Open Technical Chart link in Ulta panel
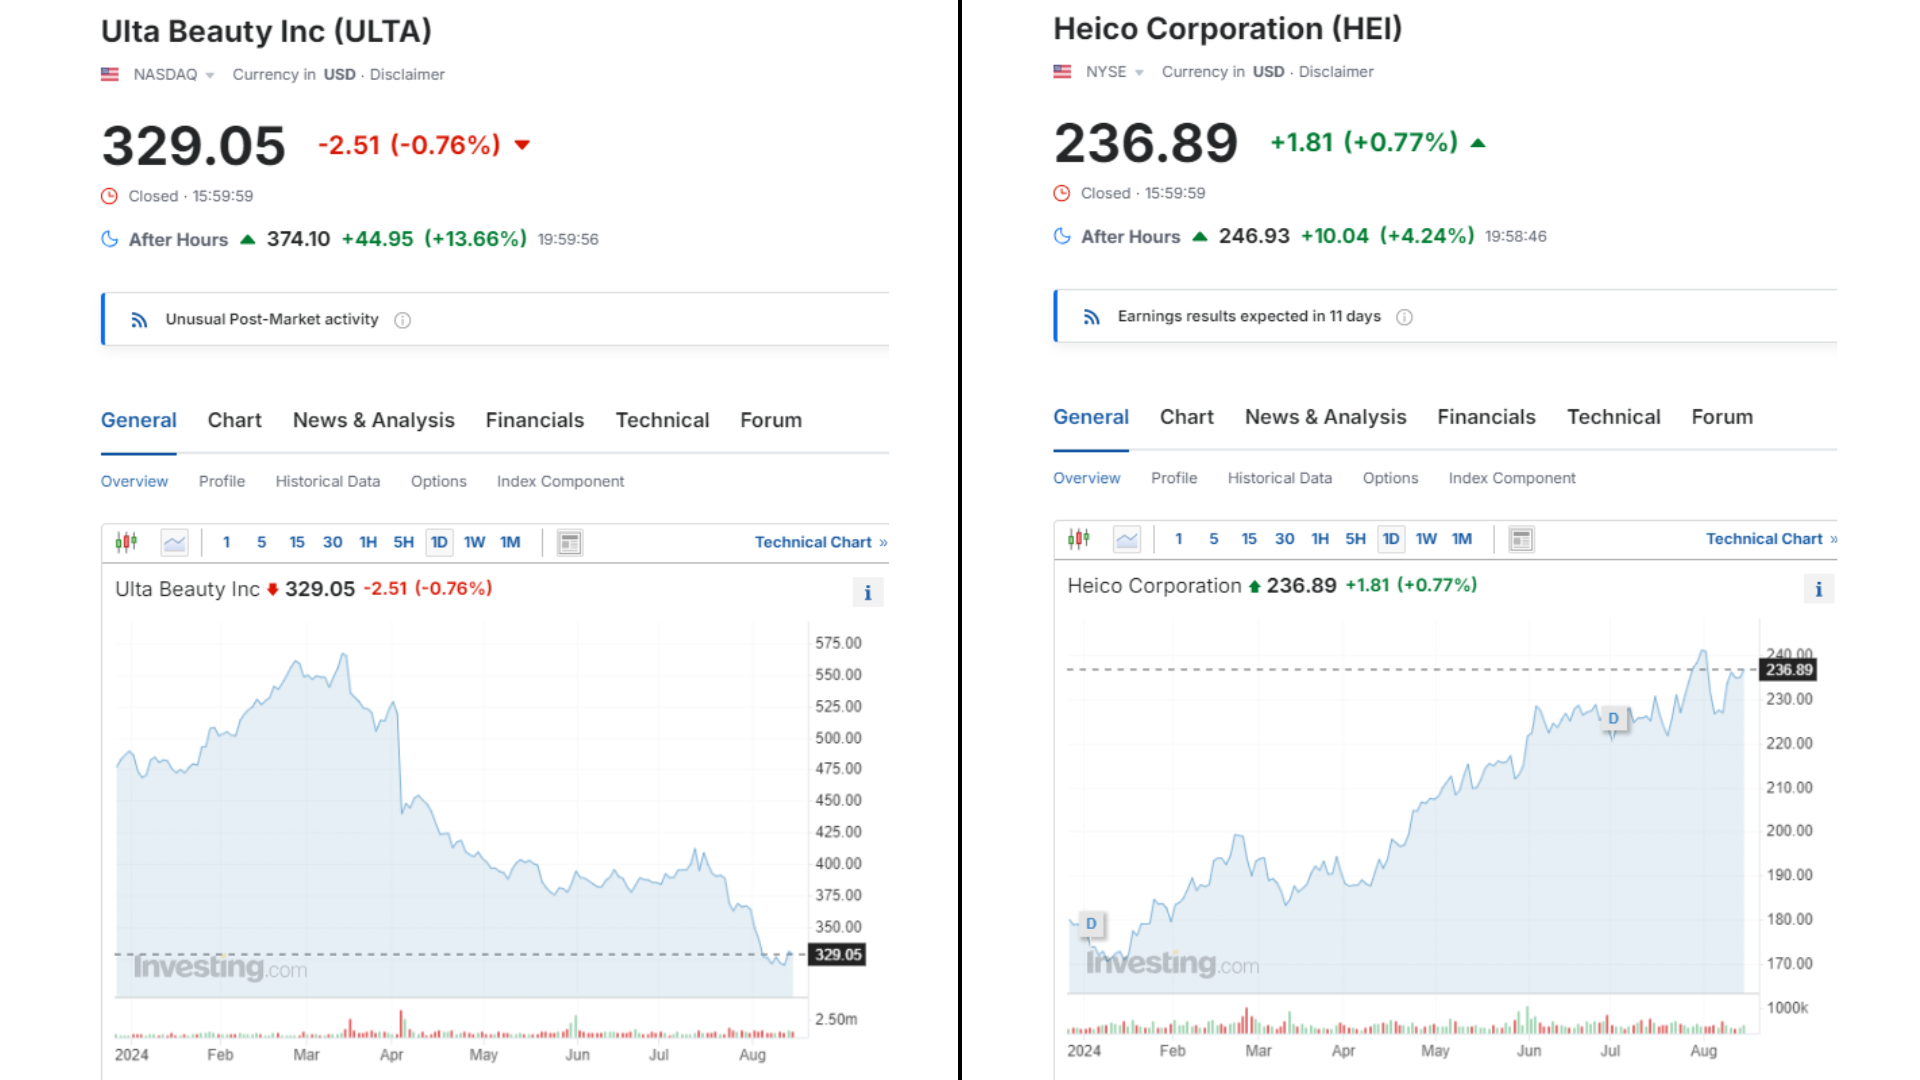This screenshot has width=1920, height=1080. click(820, 542)
